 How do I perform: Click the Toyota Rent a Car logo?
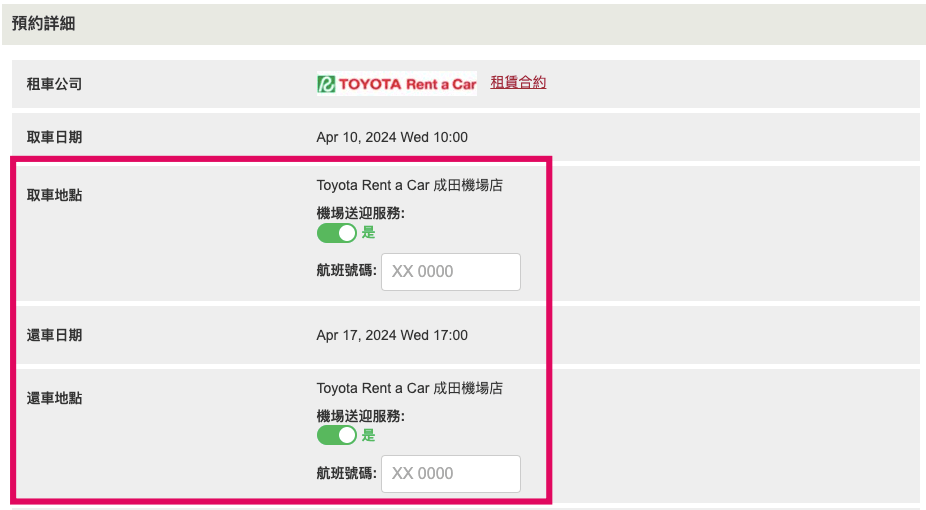click(x=396, y=84)
